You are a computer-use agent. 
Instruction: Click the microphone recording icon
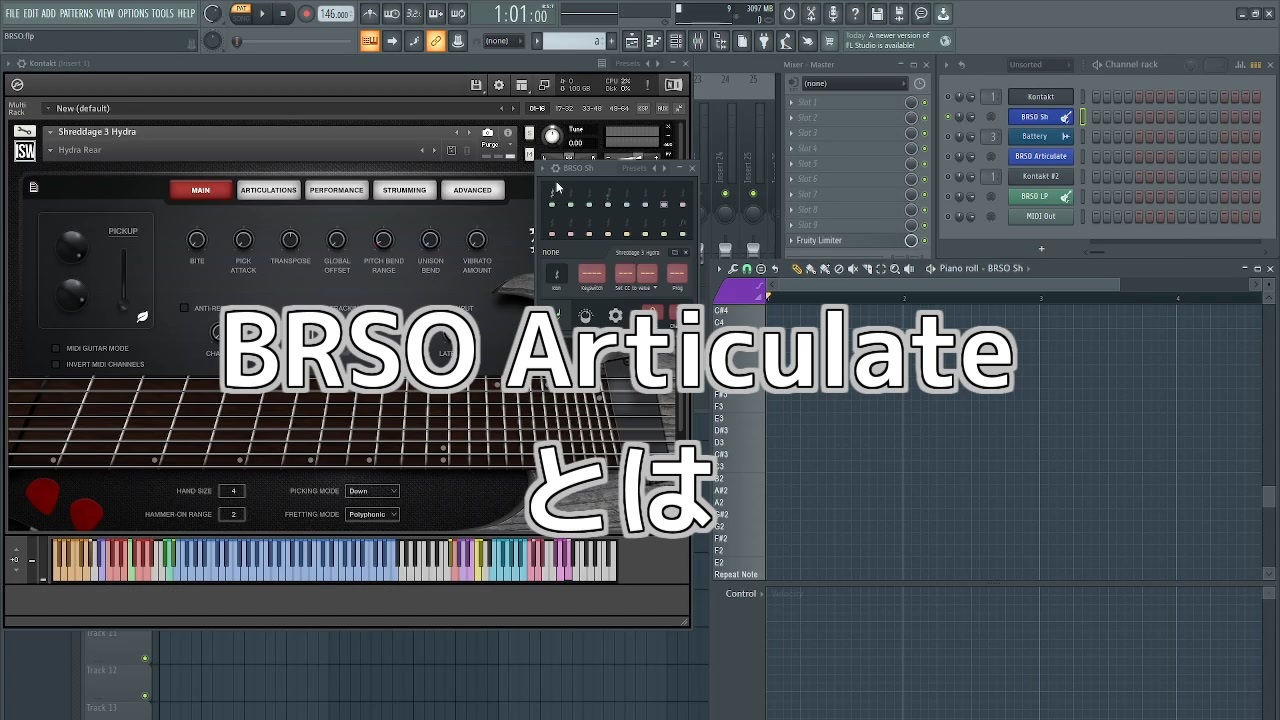[833, 14]
